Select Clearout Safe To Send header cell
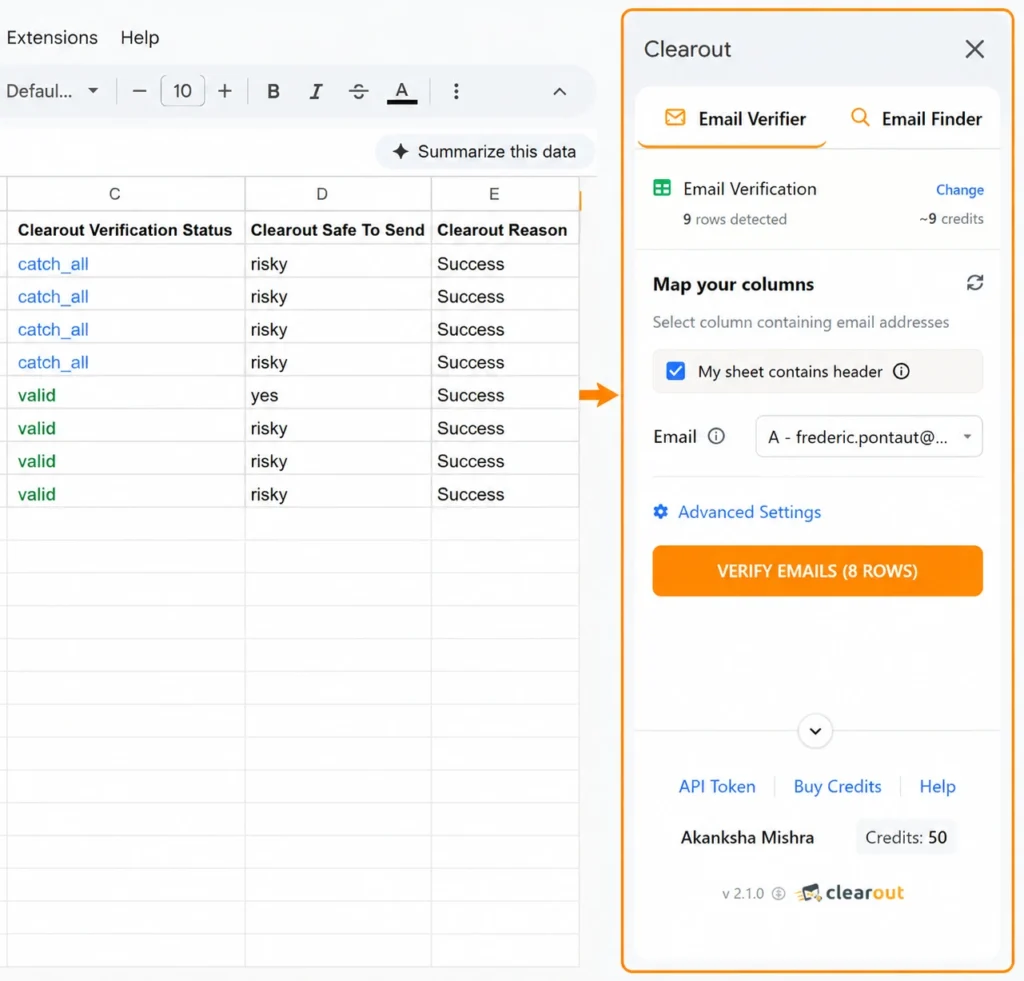This screenshot has height=981, width=1024. coord(338,230)
